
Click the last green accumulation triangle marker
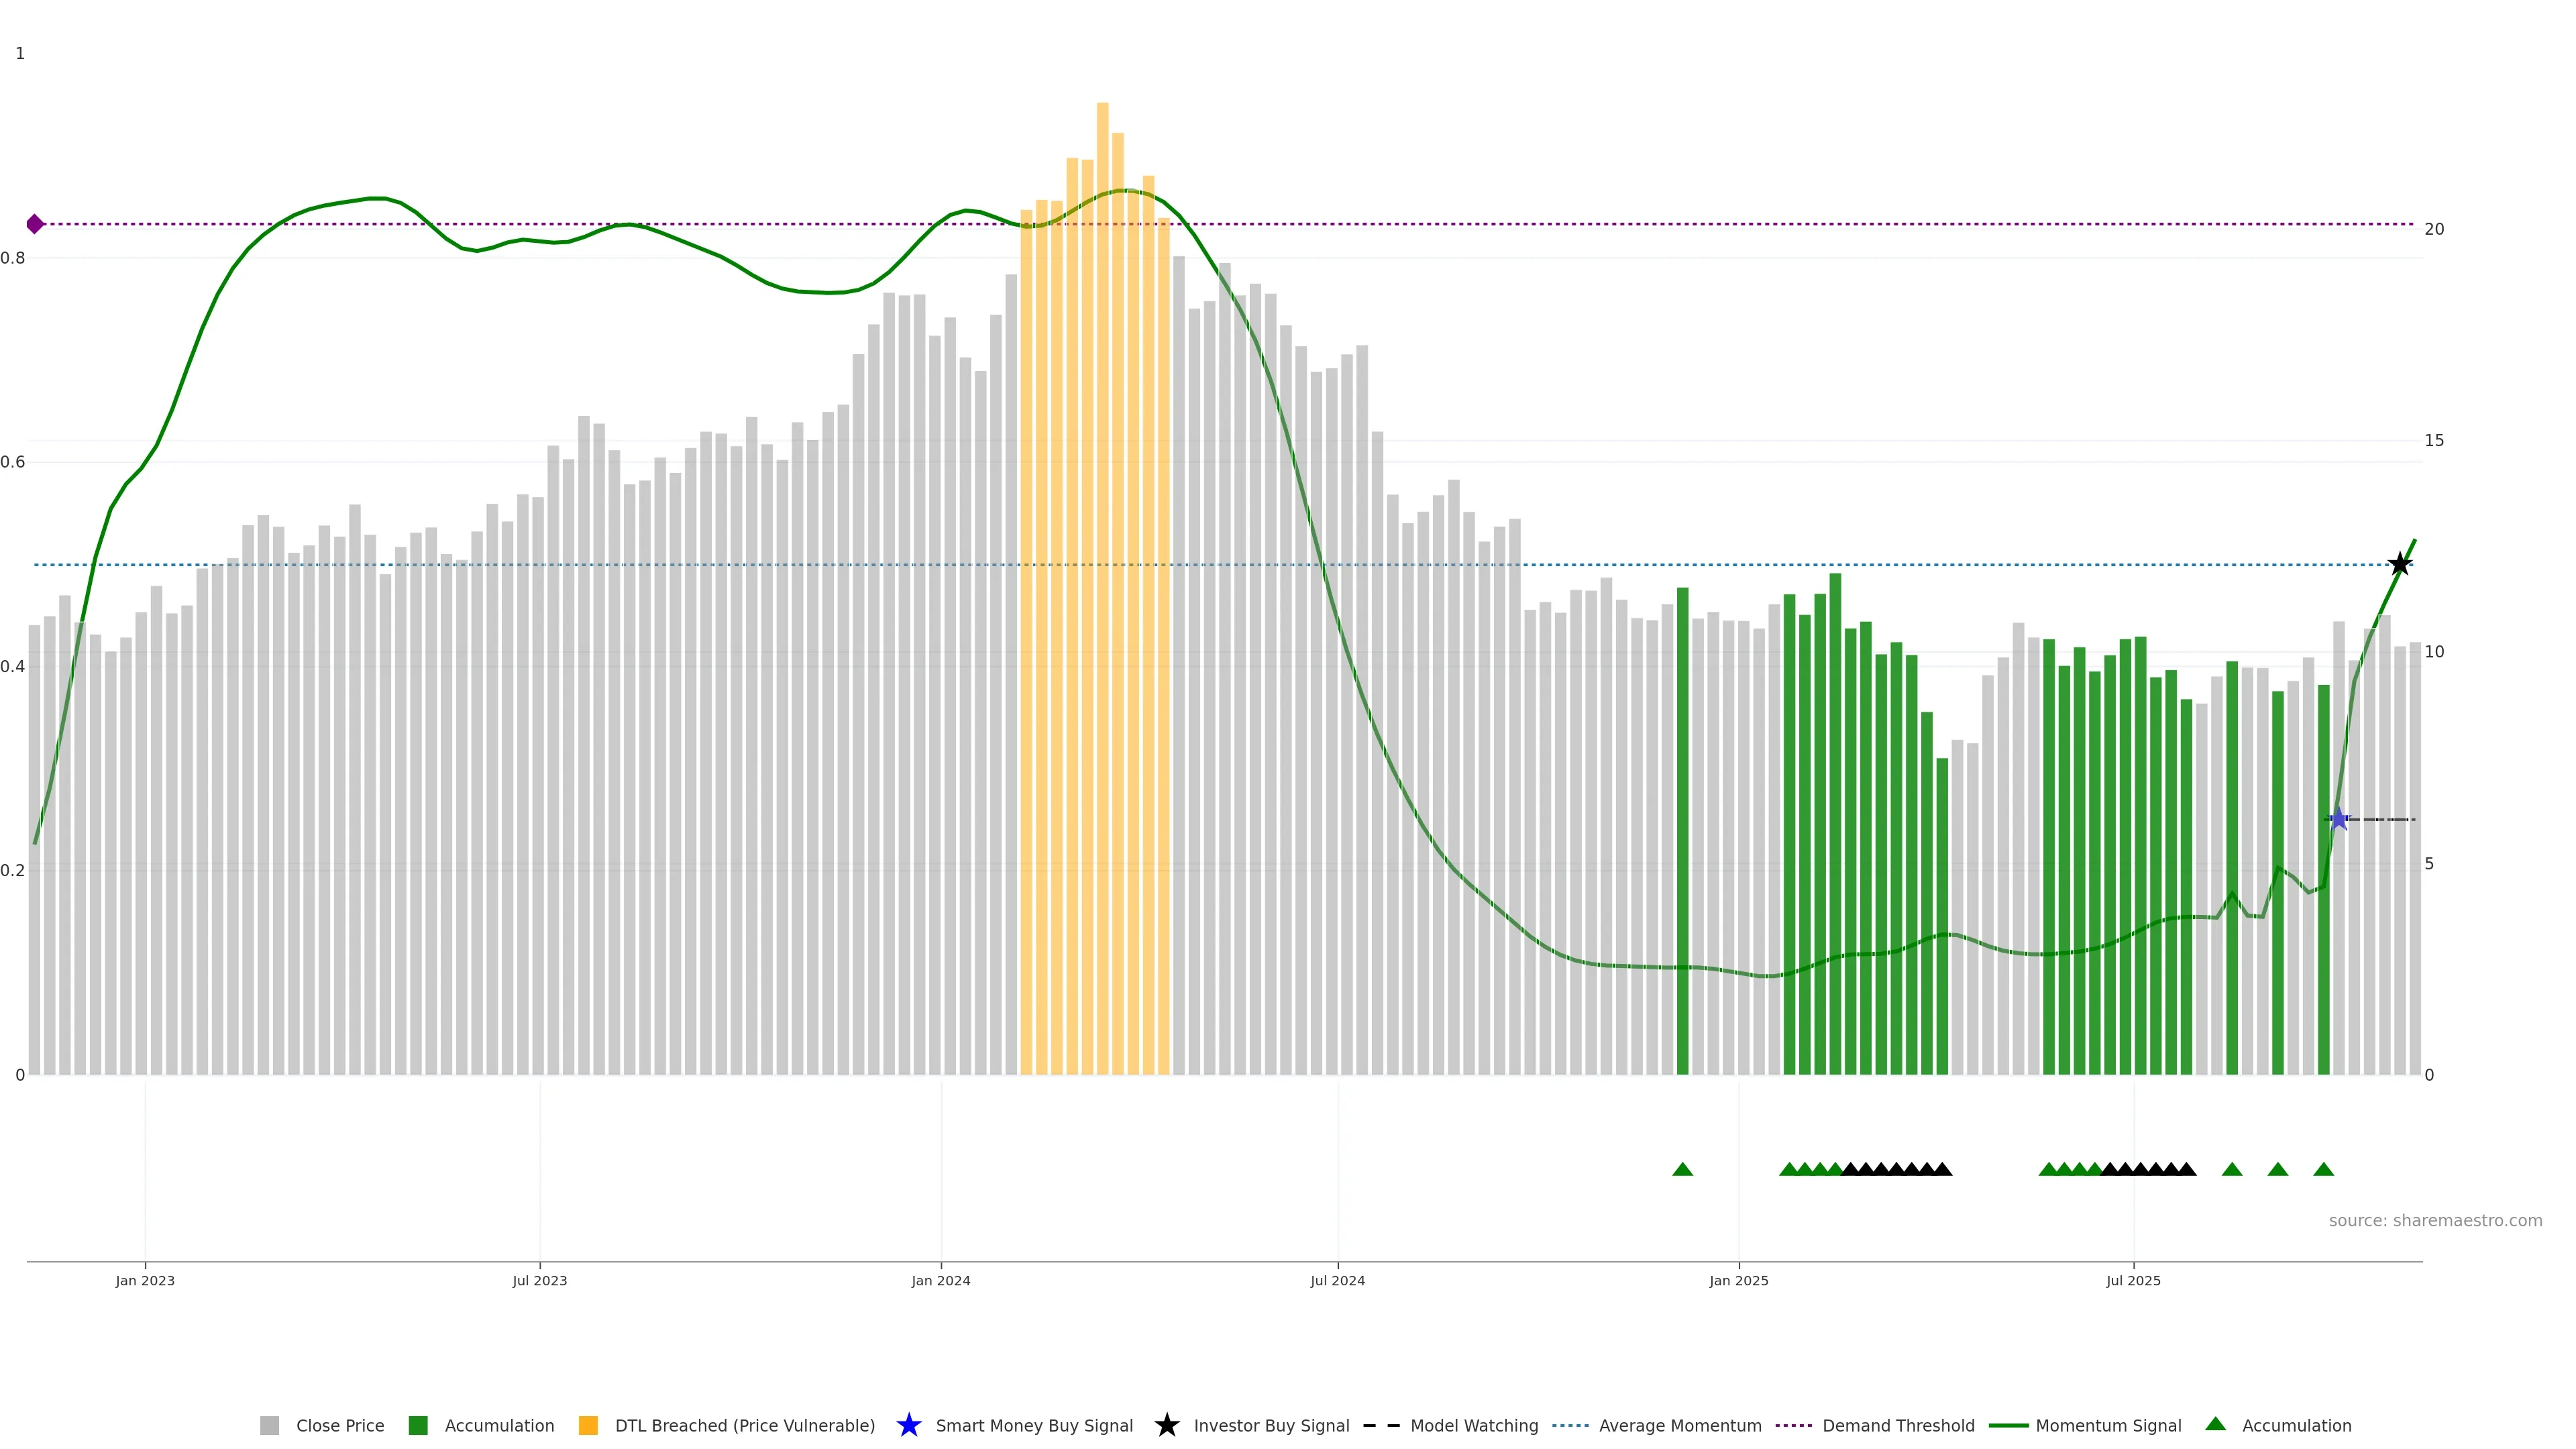2323,1170
